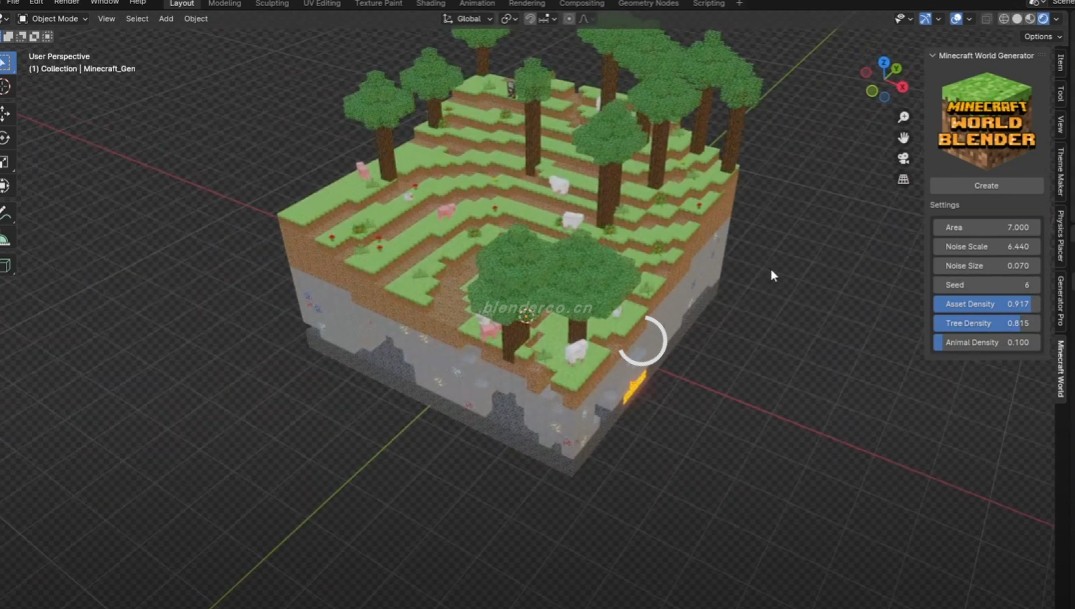Switch to Geometry Nodes workspace tab

click(x=648, y=3)
